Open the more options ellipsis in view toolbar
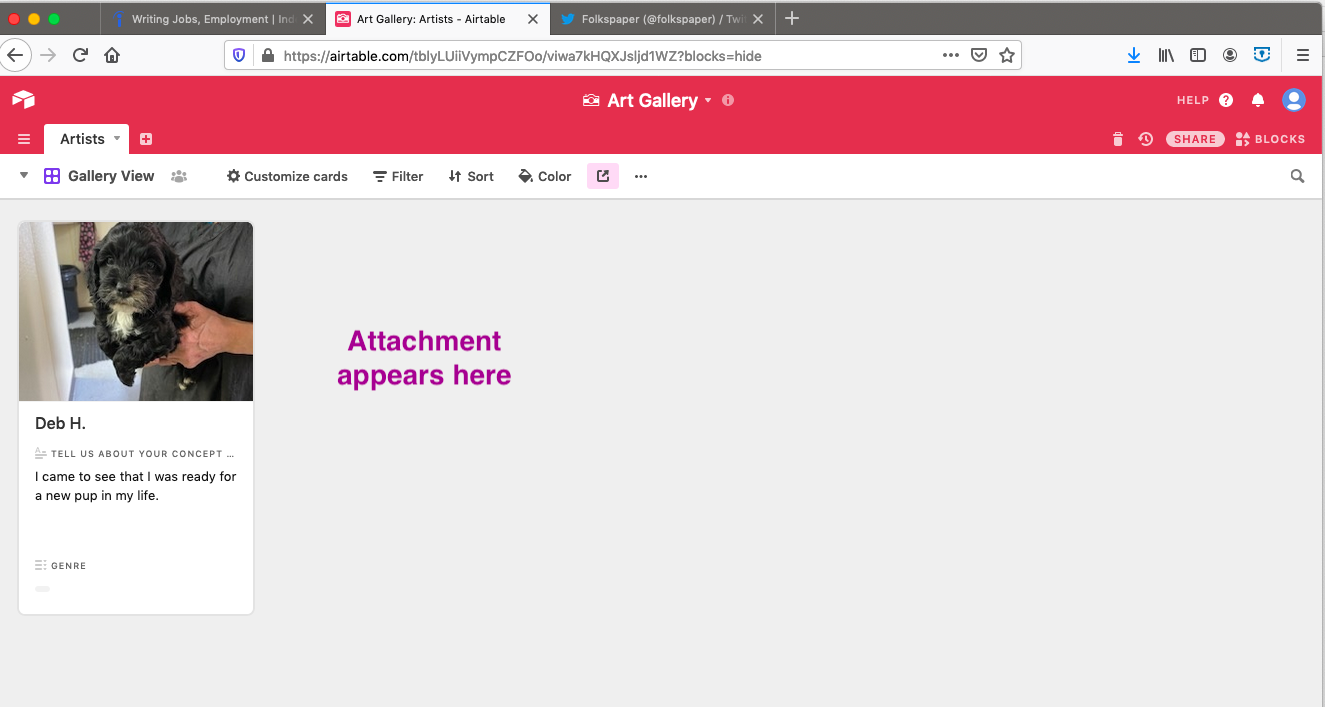The width and height of the screenshot is (1325, 707). [641, 176]
